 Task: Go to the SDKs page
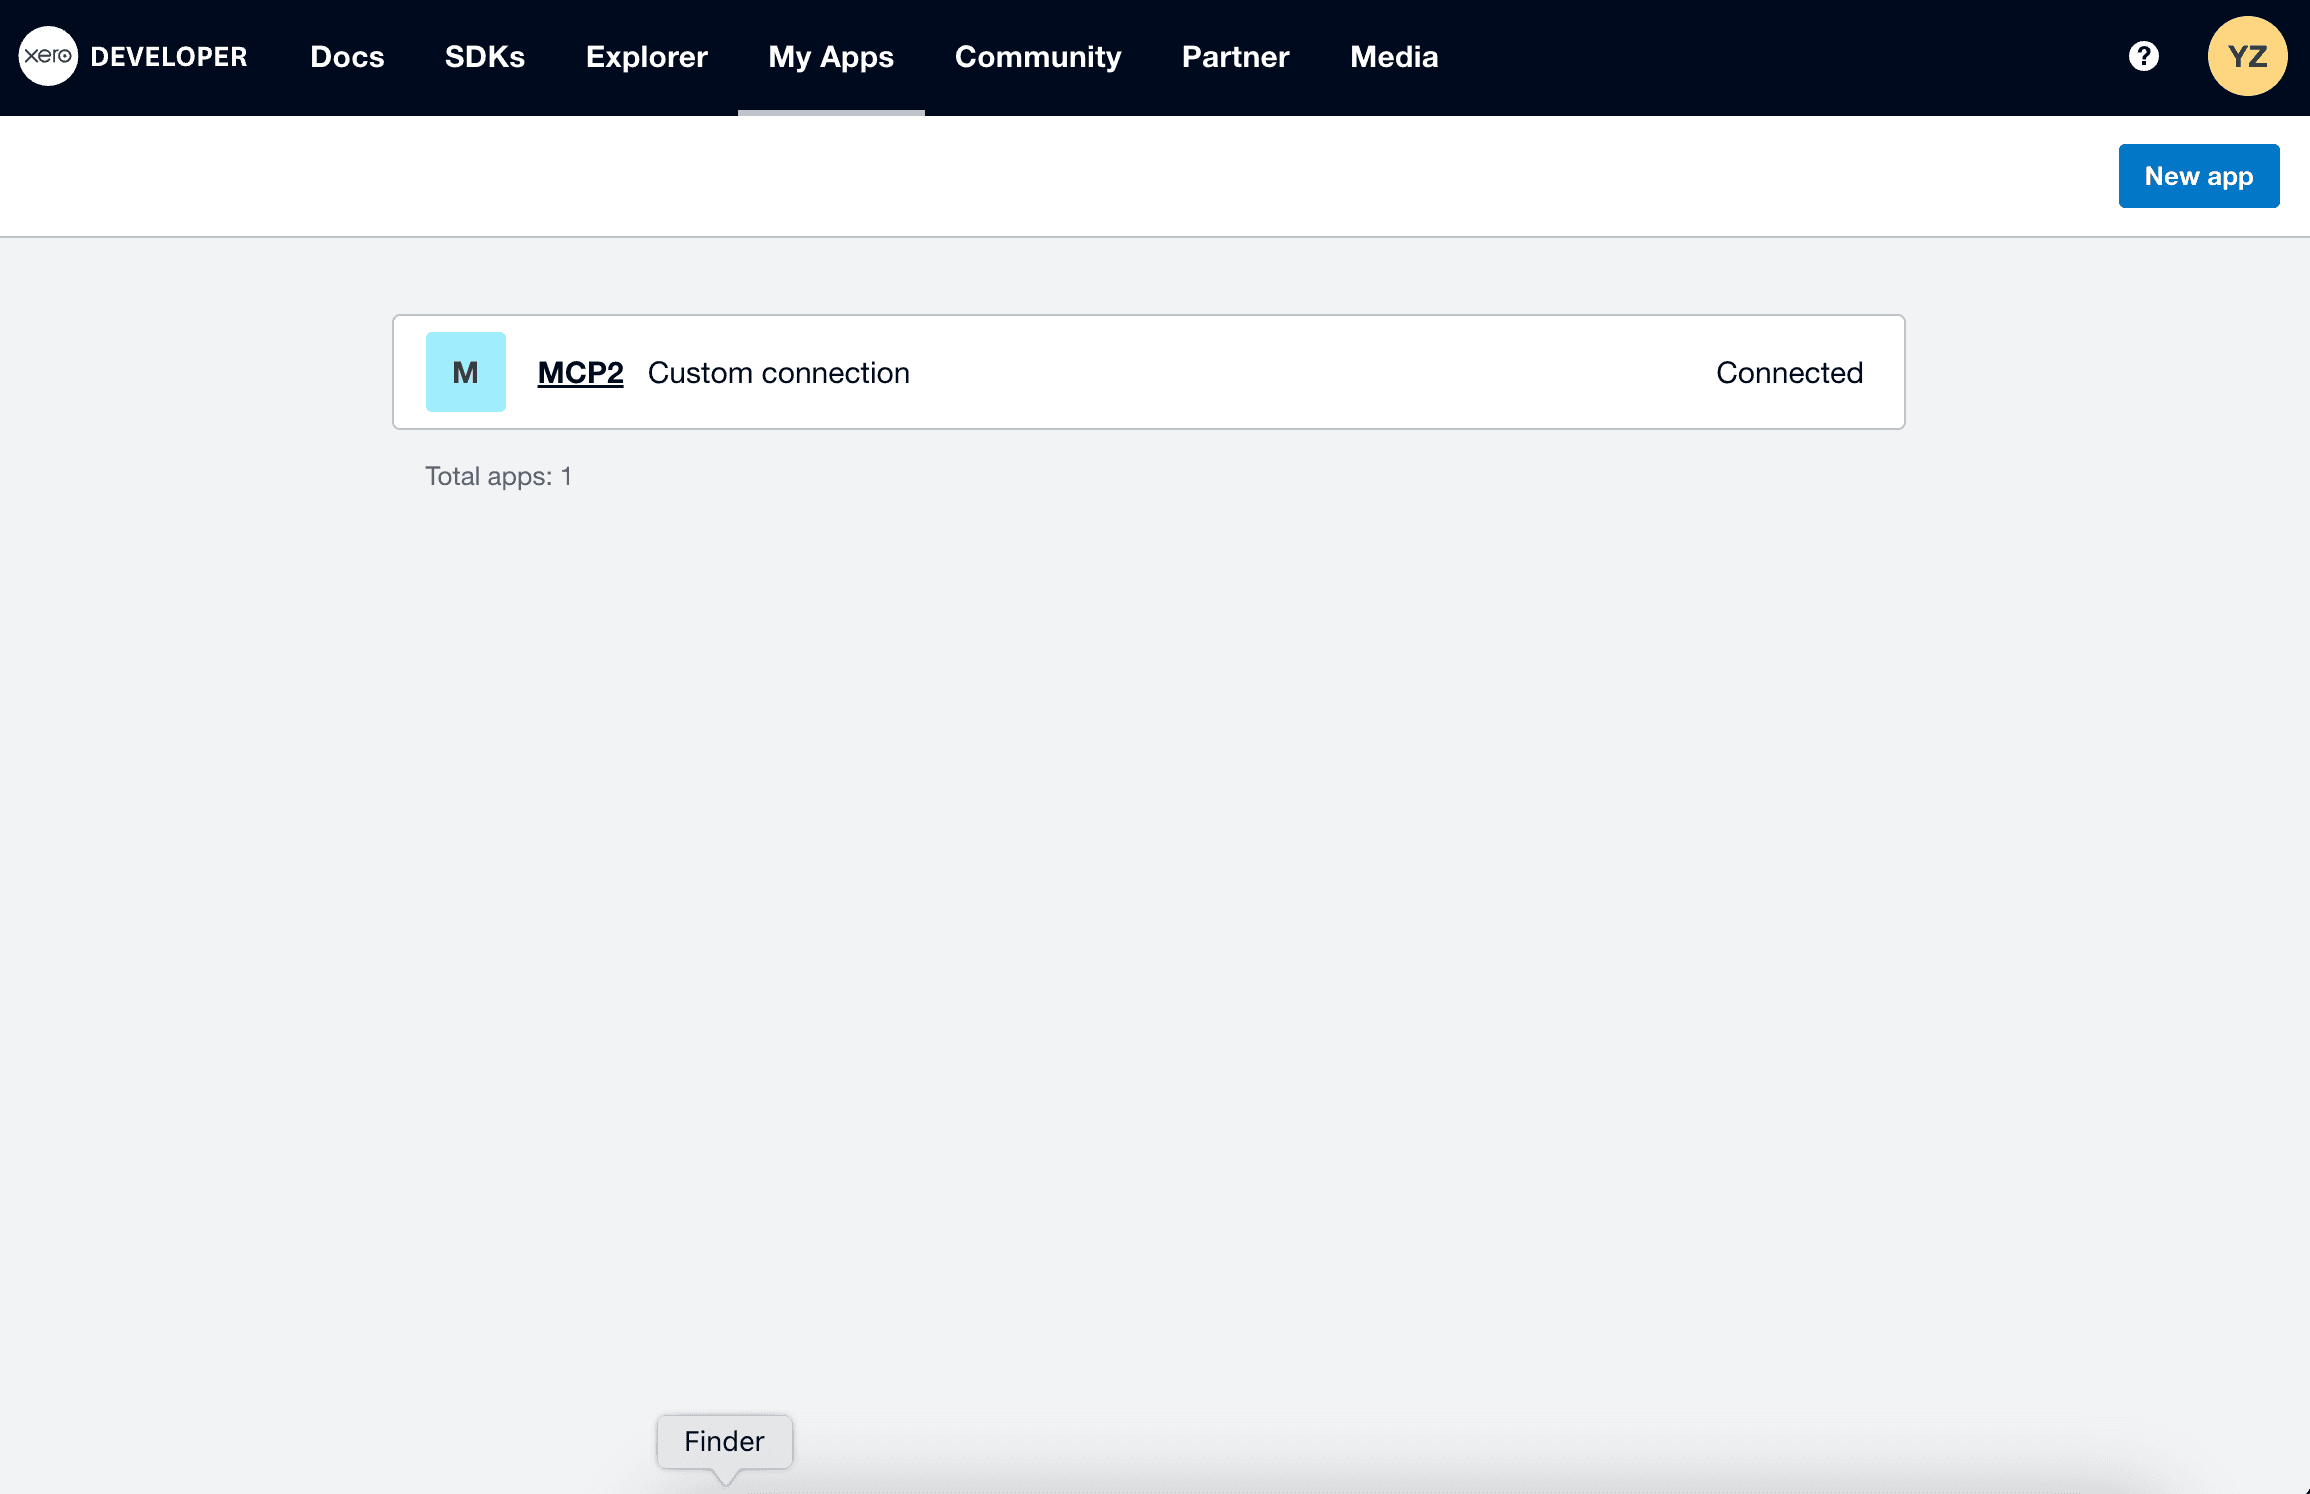[484, 57]
